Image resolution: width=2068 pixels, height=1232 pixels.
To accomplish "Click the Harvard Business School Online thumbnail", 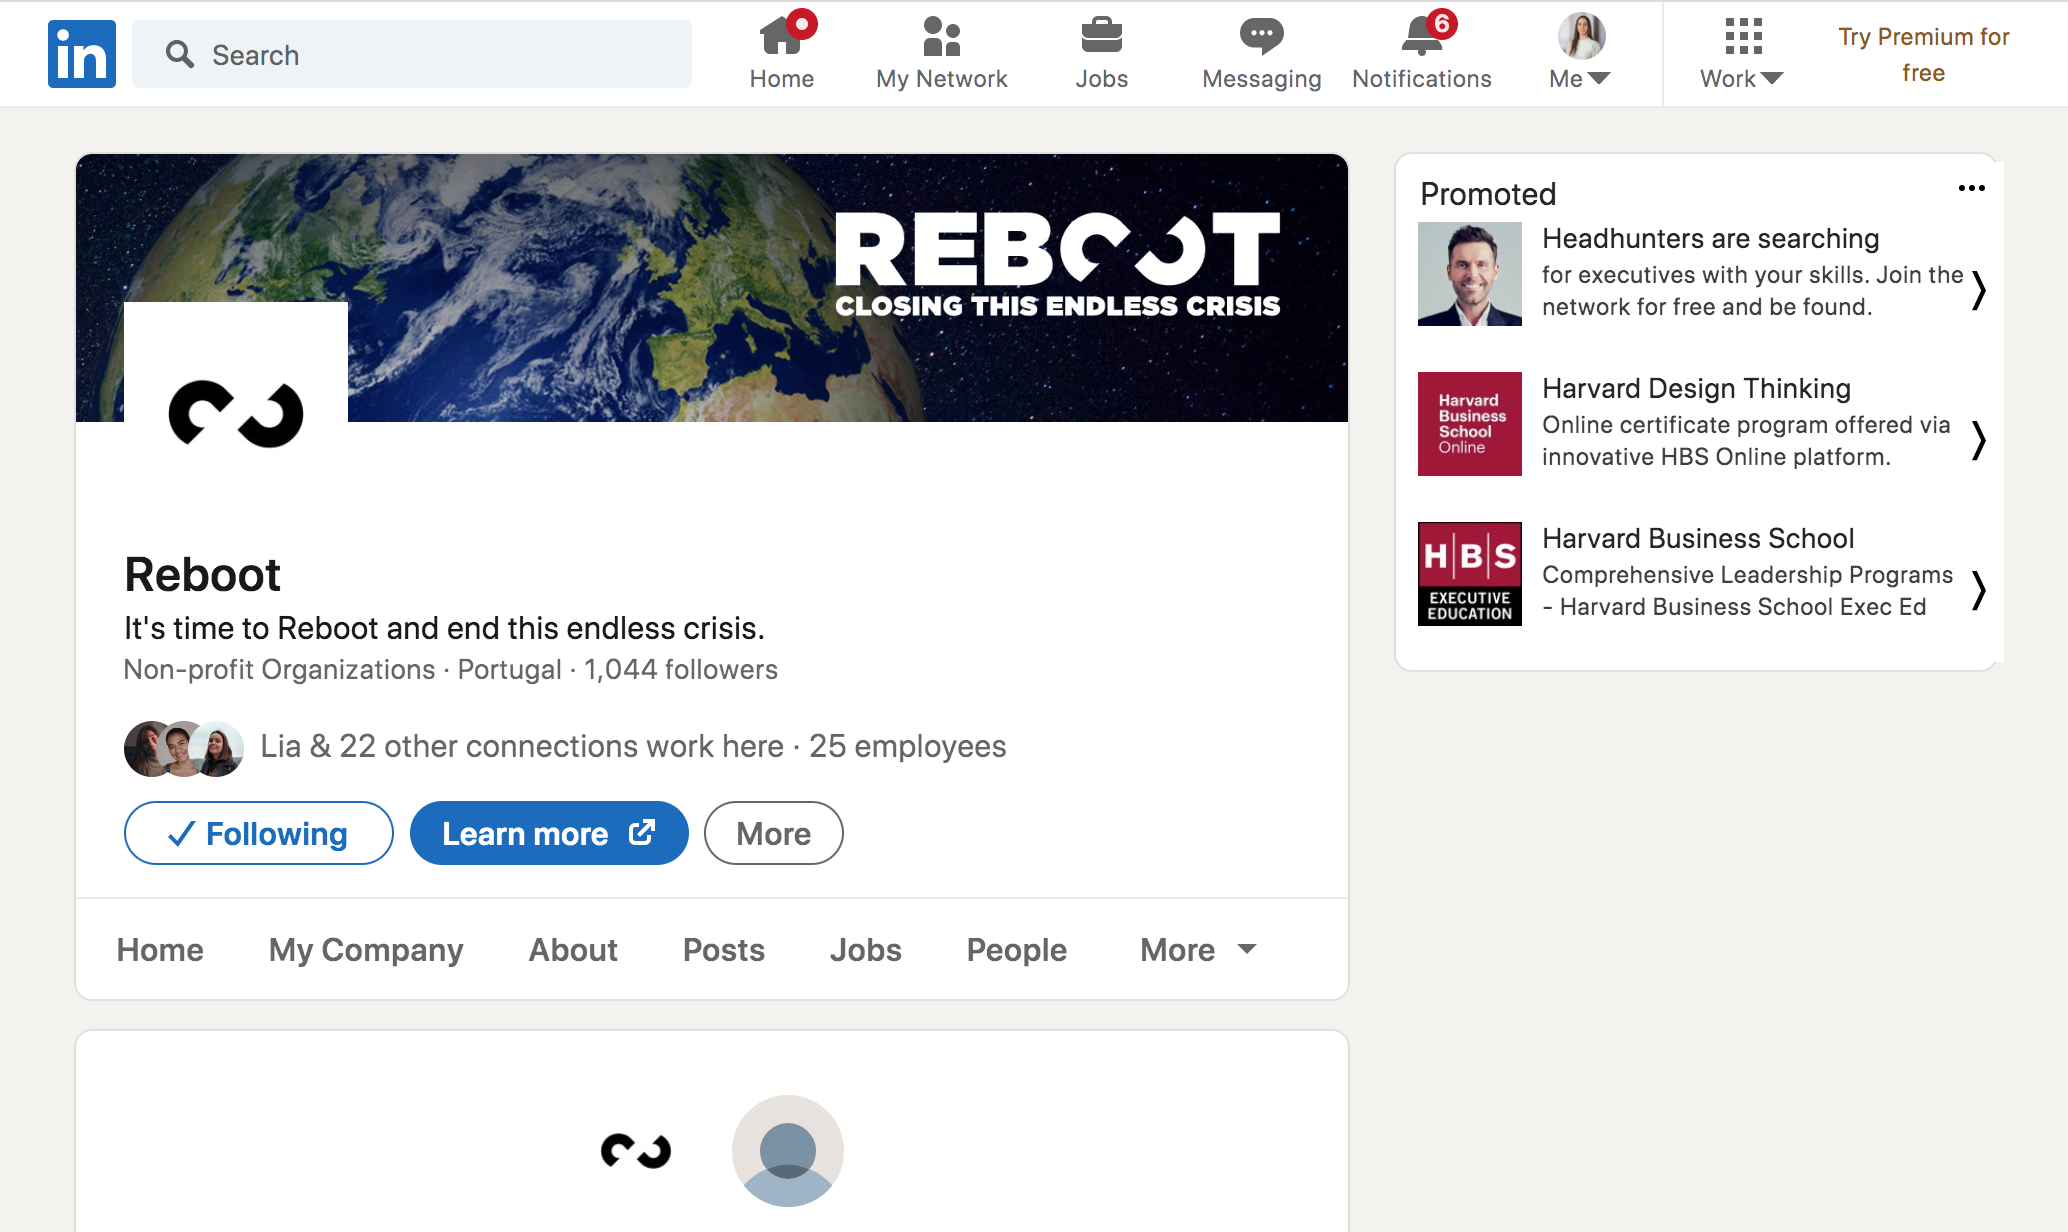I will pyautogui.click(x=1470, y=424).
